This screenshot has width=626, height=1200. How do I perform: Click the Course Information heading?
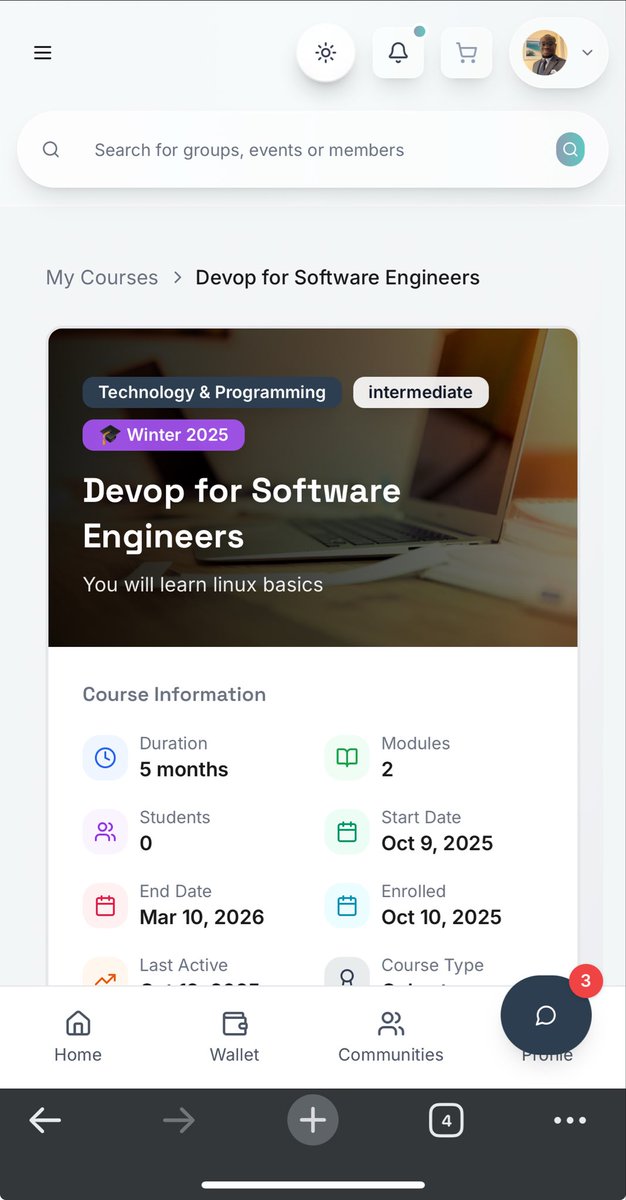174,694
